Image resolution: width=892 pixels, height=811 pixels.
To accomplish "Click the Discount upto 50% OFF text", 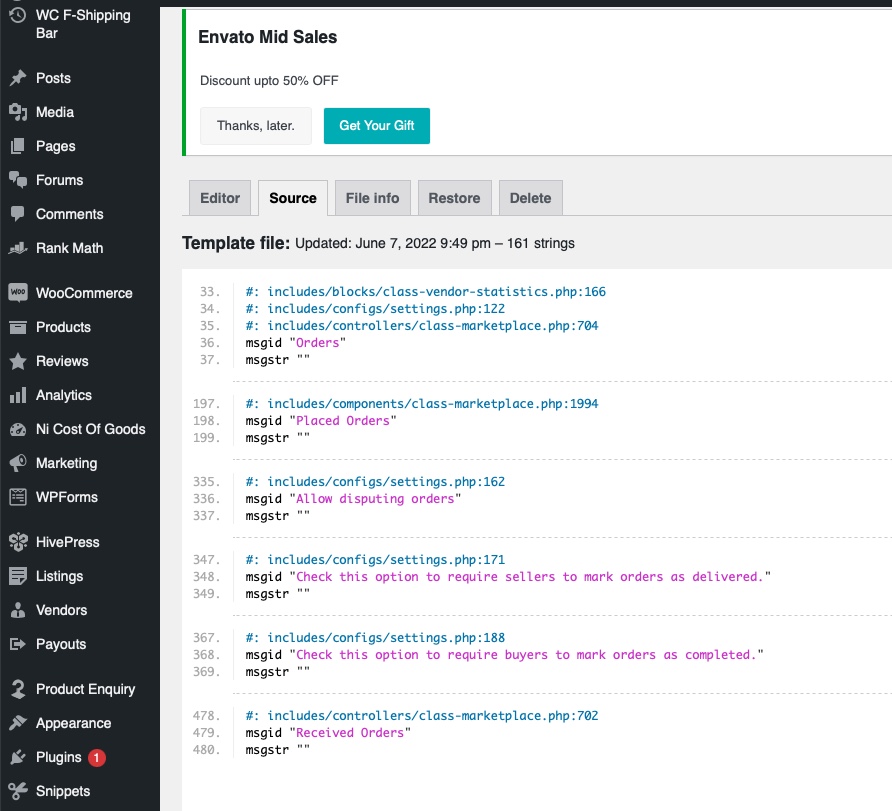I will pyautogui.click(x=269, y=81).
